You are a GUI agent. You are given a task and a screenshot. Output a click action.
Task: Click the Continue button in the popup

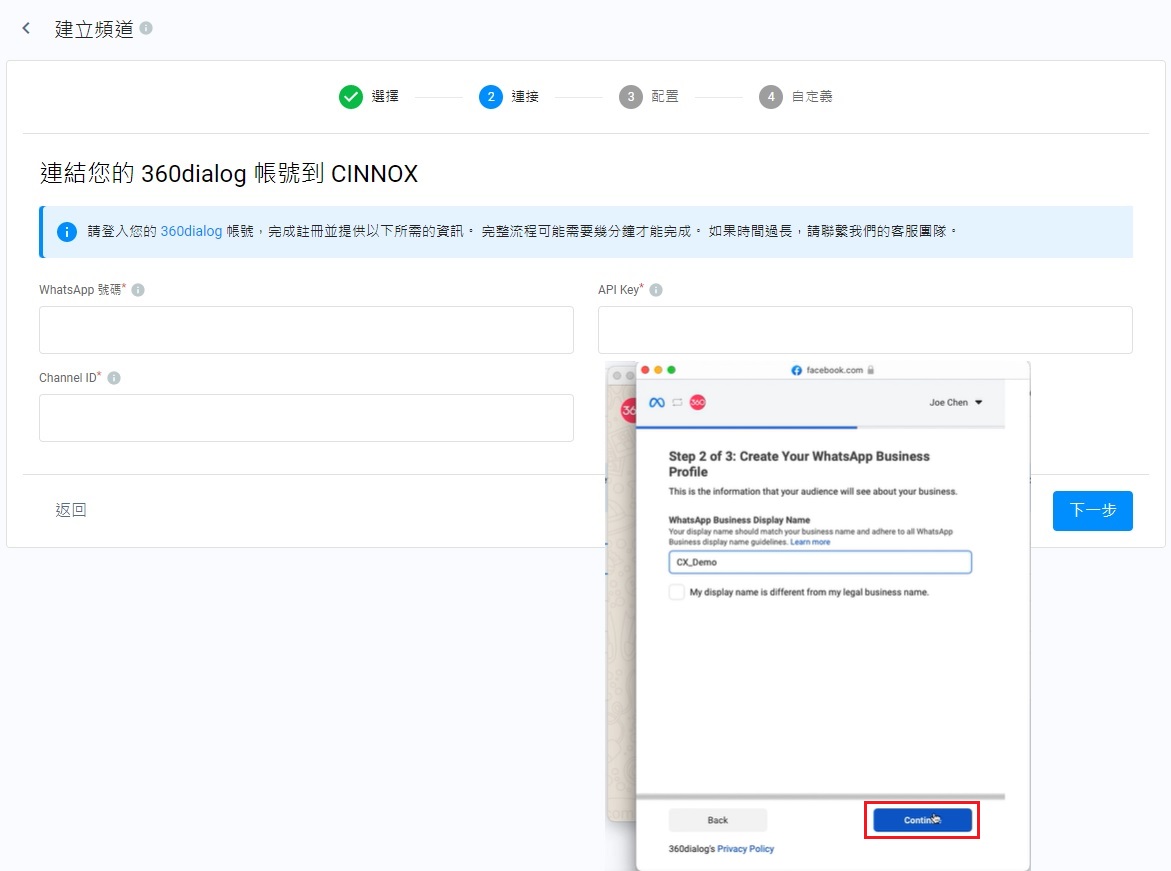(x=922, y=820)
